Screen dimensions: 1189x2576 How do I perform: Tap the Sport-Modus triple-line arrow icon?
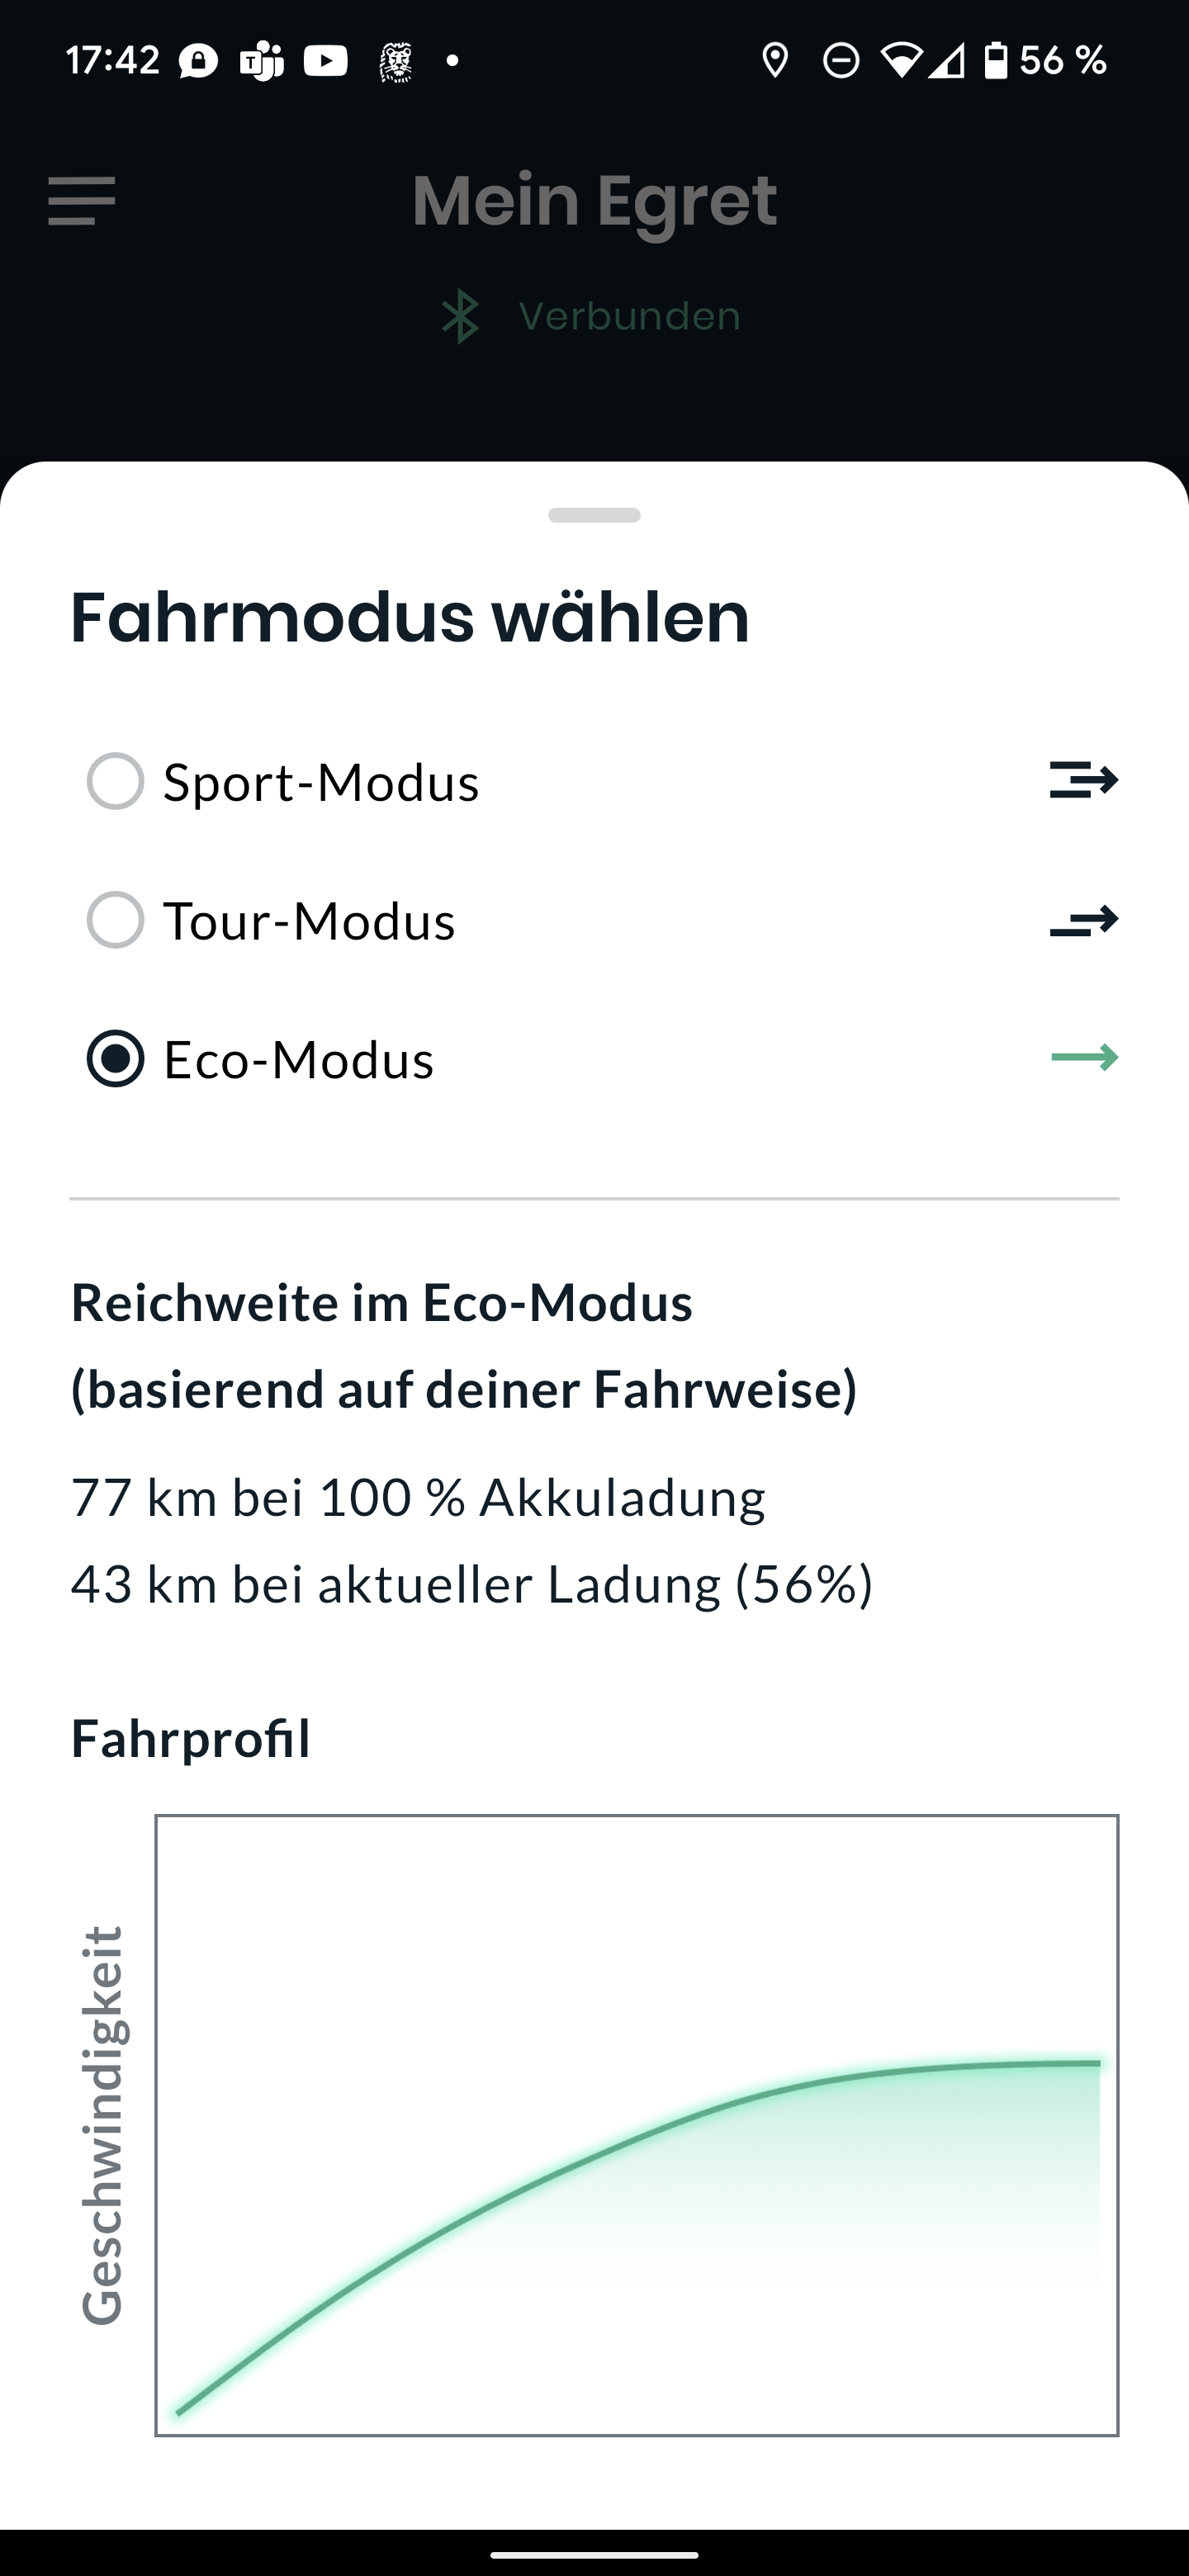[x=1084, y=780]
